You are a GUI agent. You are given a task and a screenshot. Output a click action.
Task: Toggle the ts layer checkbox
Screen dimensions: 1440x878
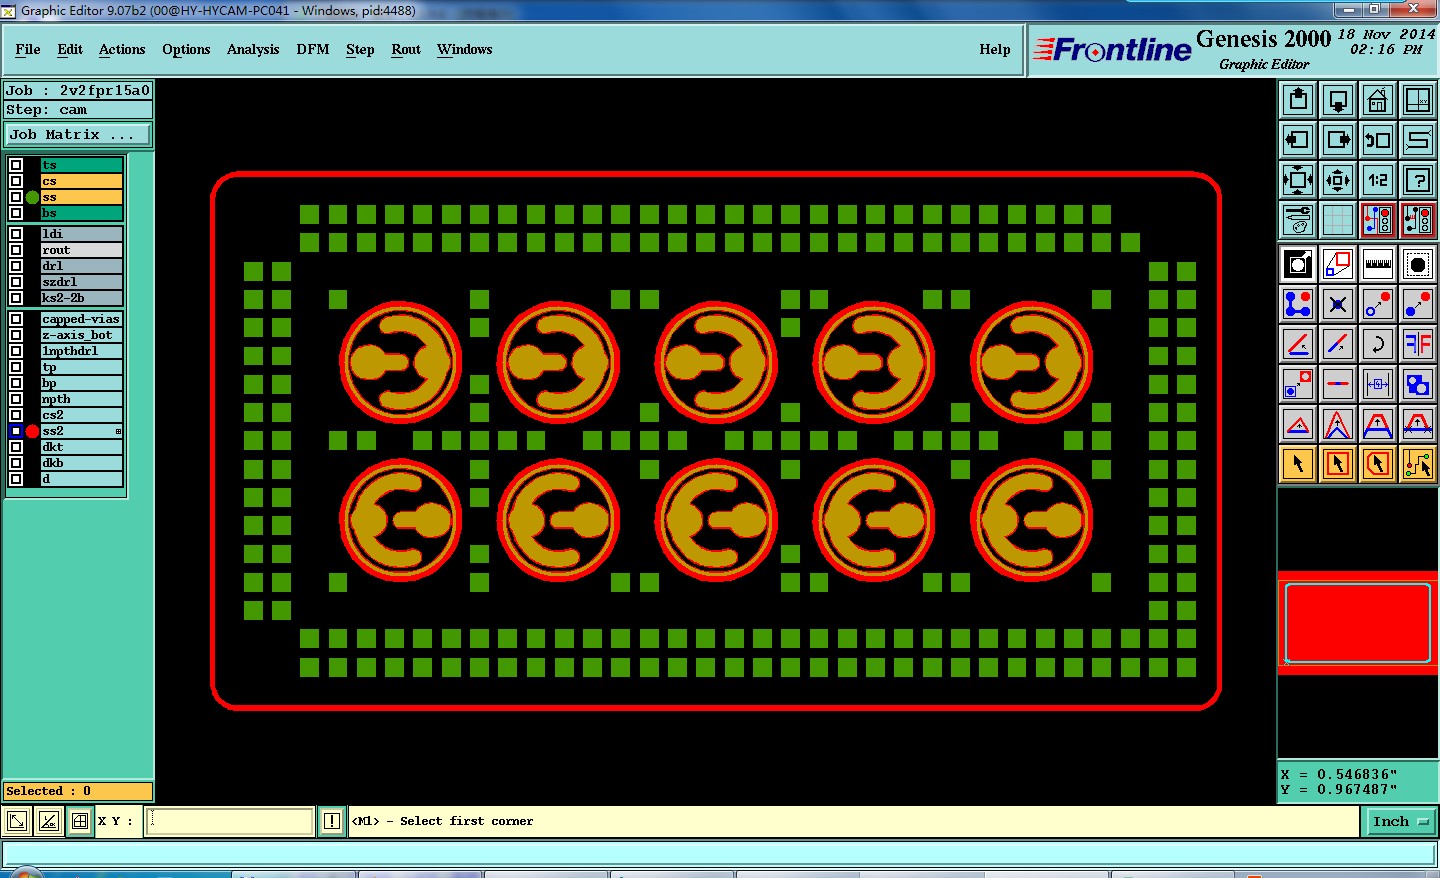16,165
